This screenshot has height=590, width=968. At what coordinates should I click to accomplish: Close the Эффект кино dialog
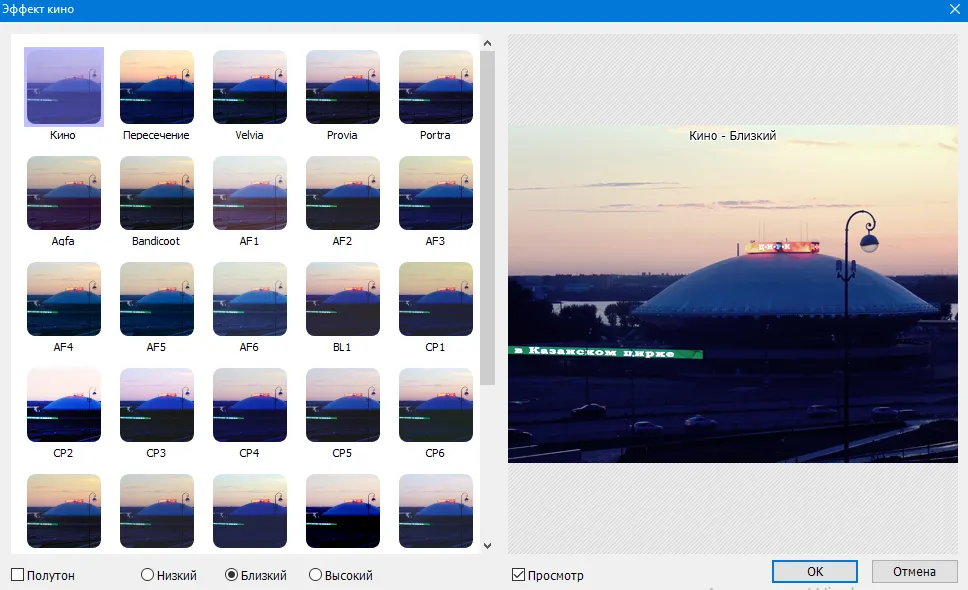[x=954, y=9]
